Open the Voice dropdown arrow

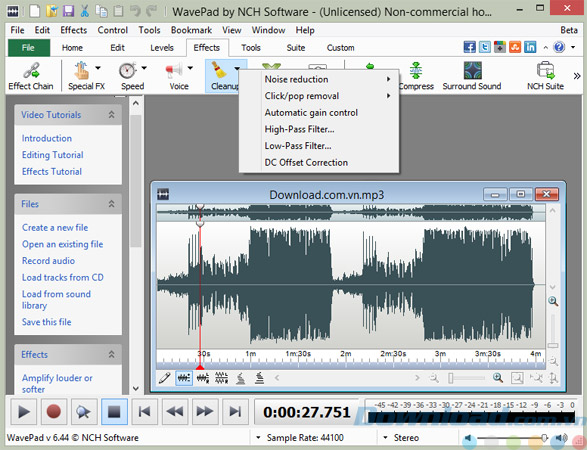point(190,68)
